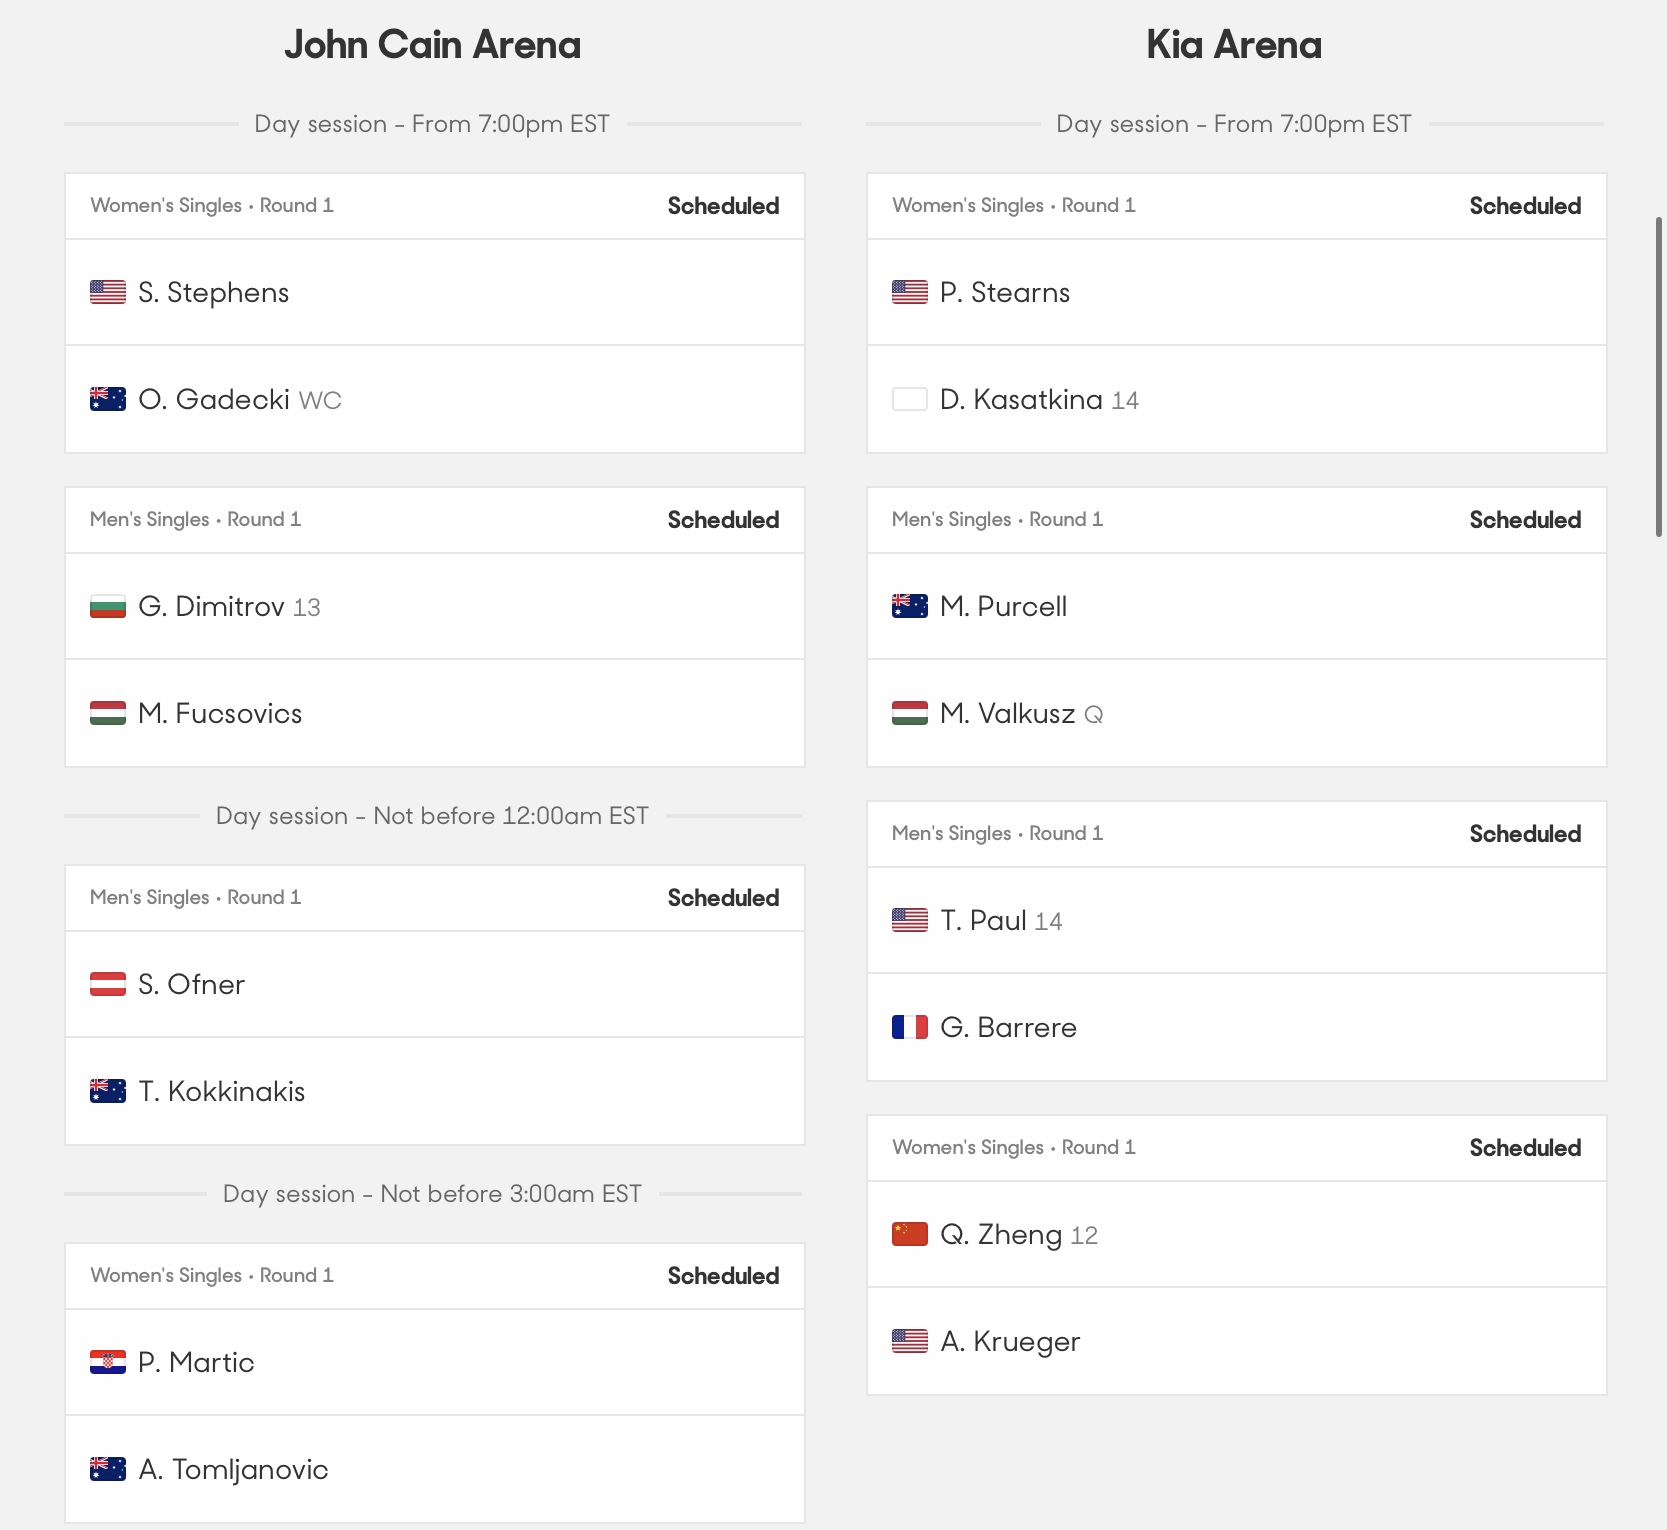Open T. Kokkinakis player row

tap(435, 1091)
